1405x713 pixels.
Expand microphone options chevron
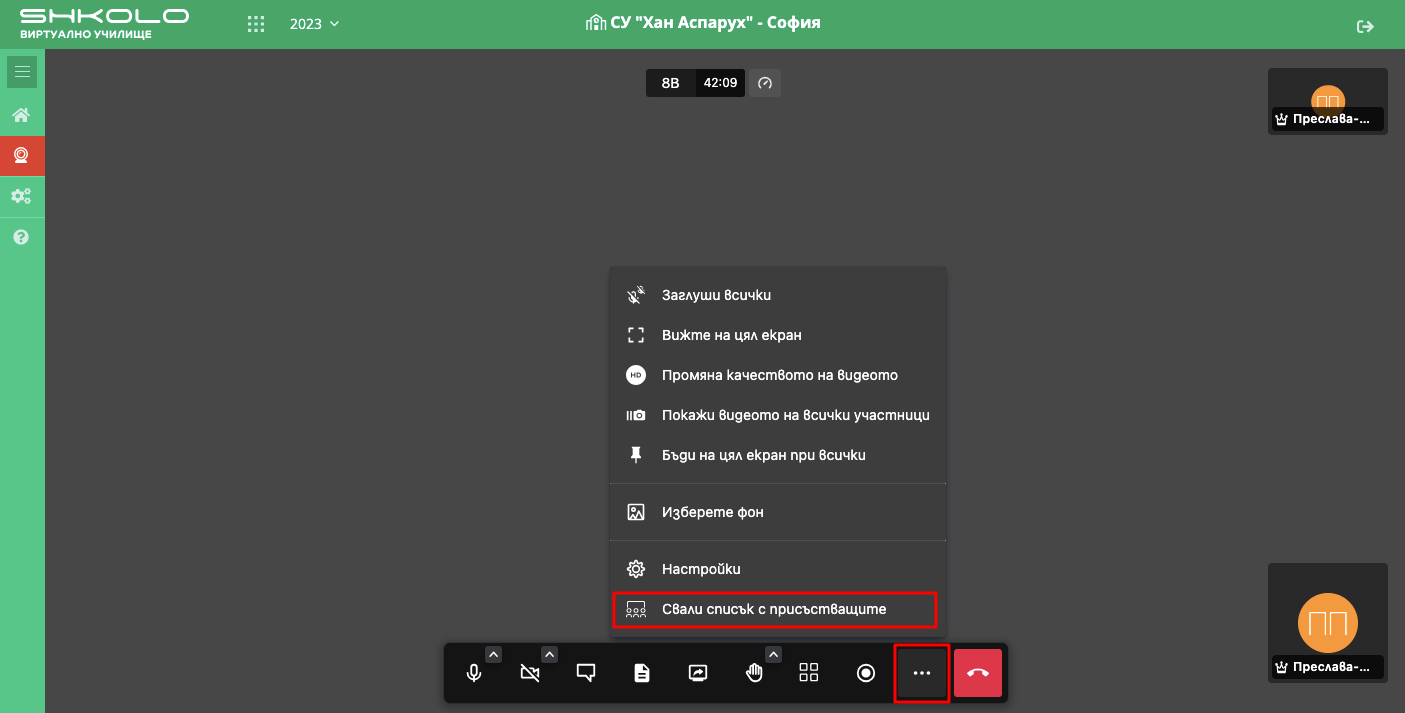pos(493,654)
